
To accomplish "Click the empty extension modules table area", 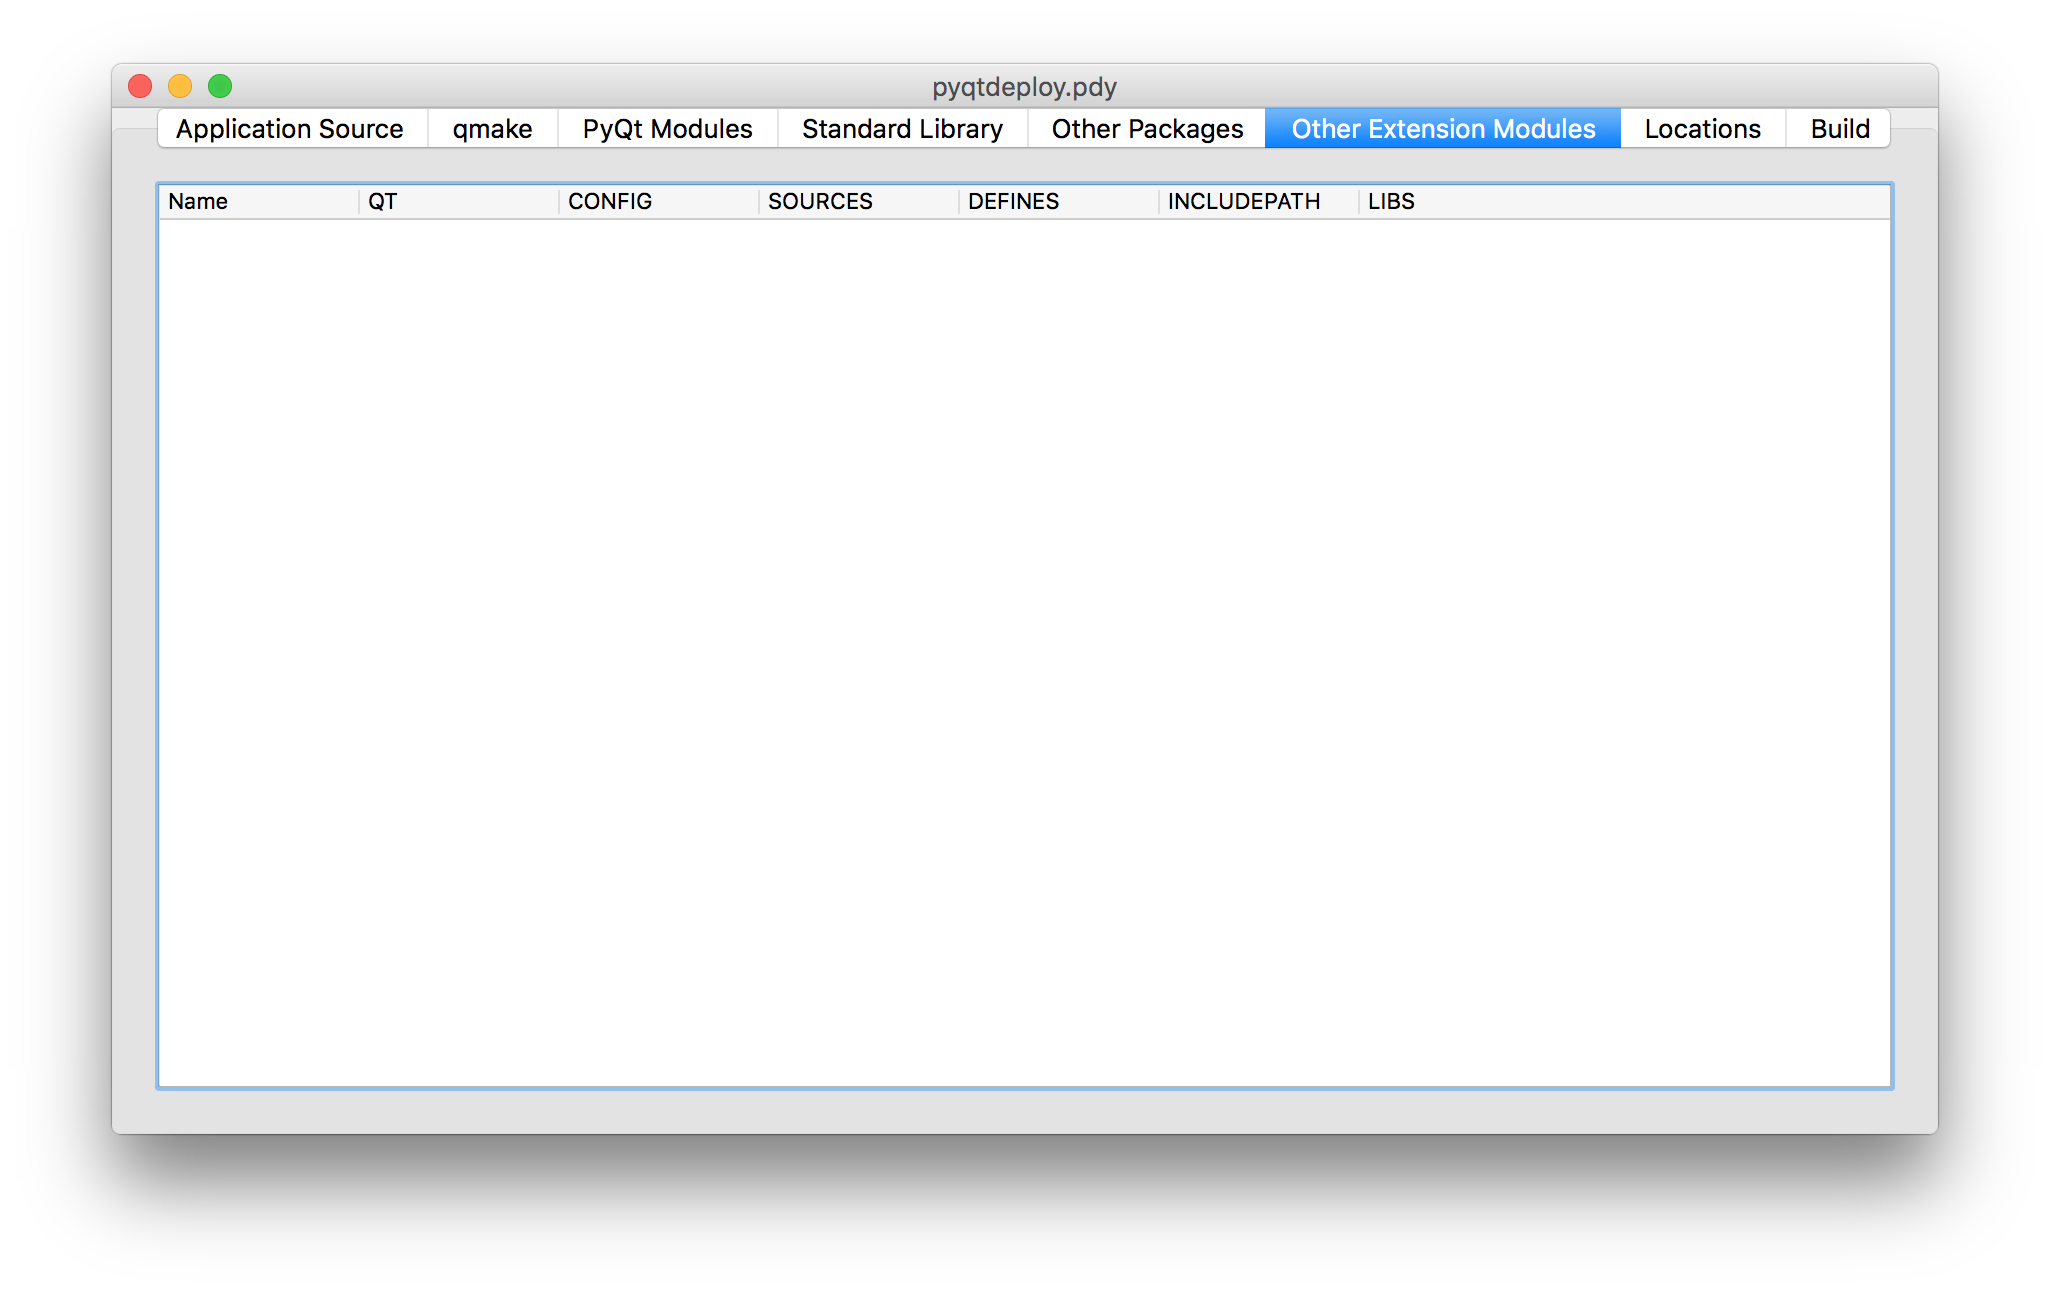I will pos(1024,650).
